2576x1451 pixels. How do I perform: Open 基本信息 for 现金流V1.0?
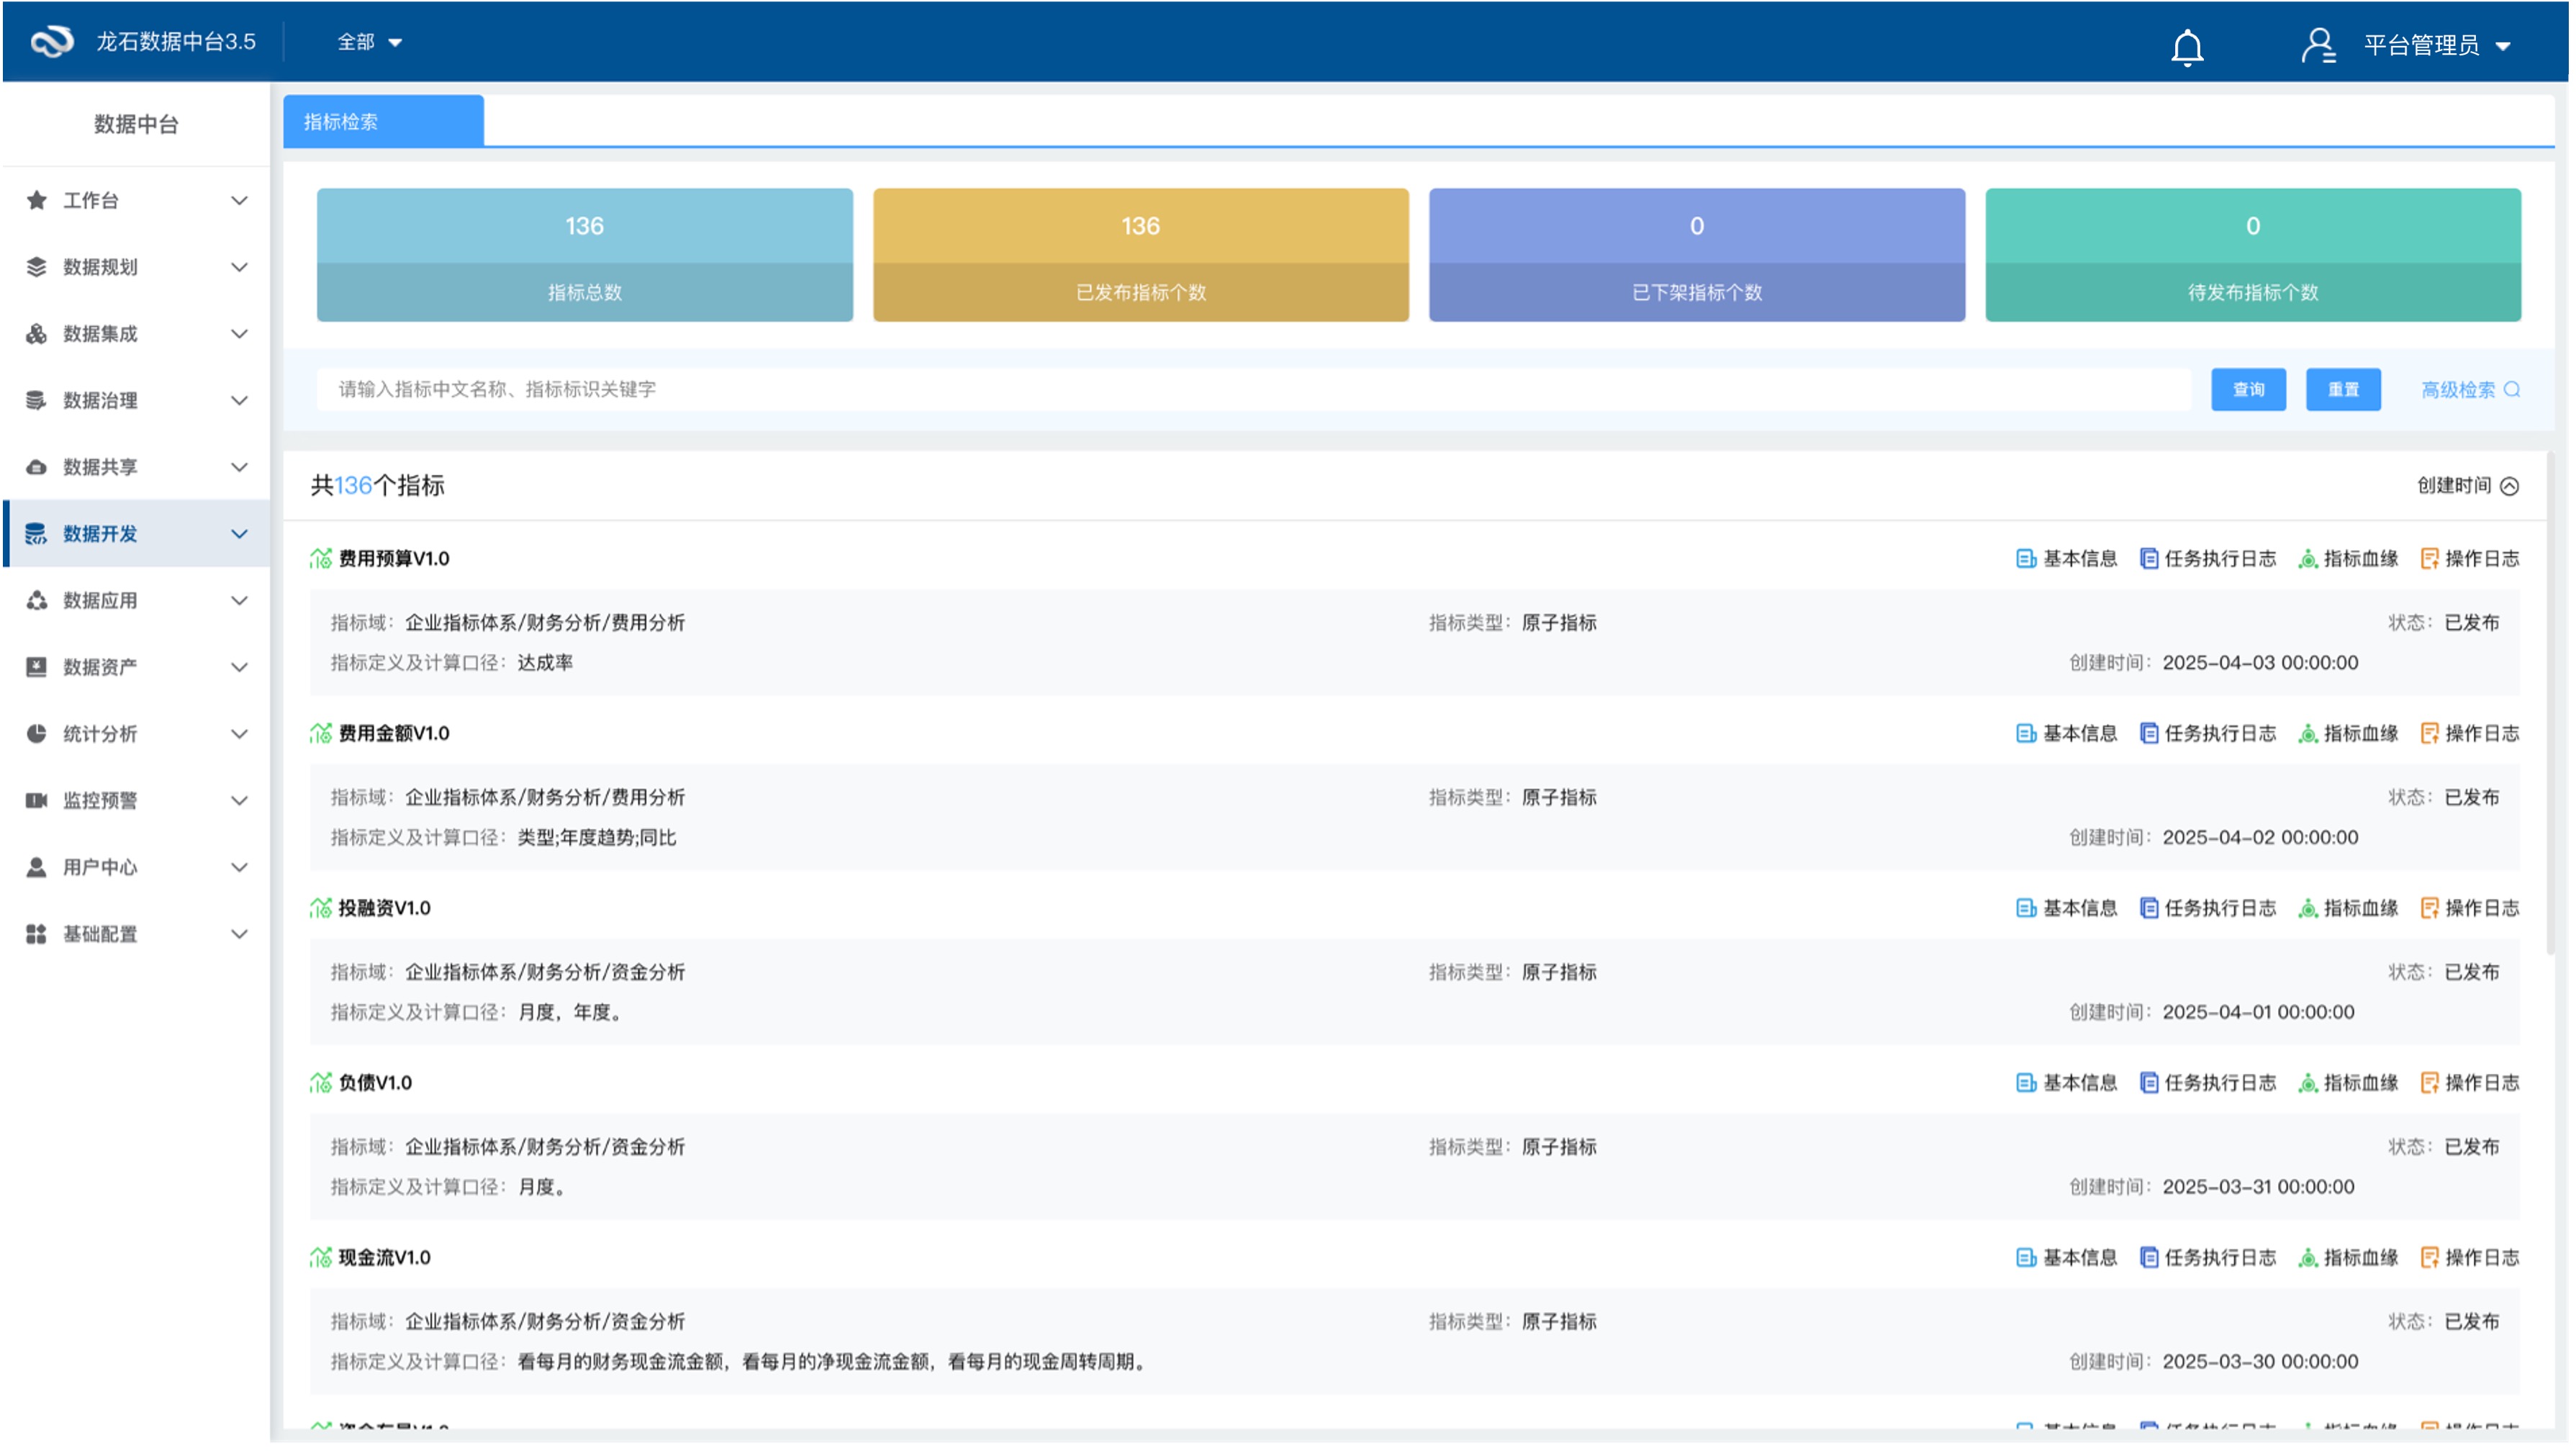(2066, 1258)
